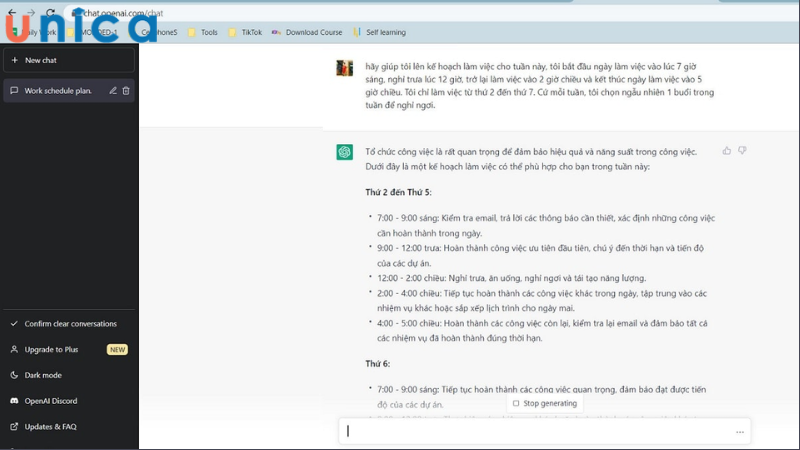Confirm clear conversations in the sidebar
Image resolution: width=800 pixels, height=450 pixels.
70,324
